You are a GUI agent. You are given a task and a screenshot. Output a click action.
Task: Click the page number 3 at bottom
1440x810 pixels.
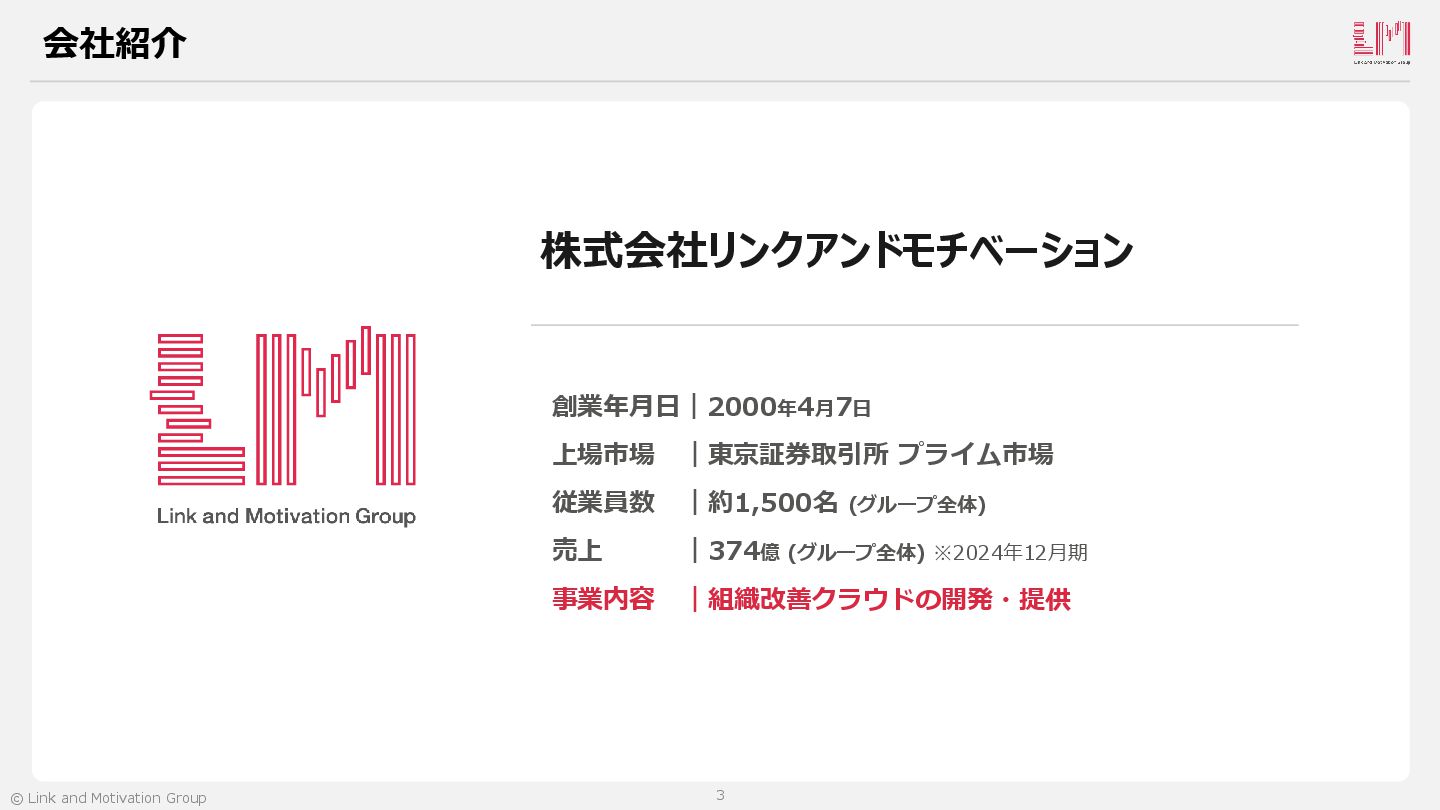coord(720,795)
